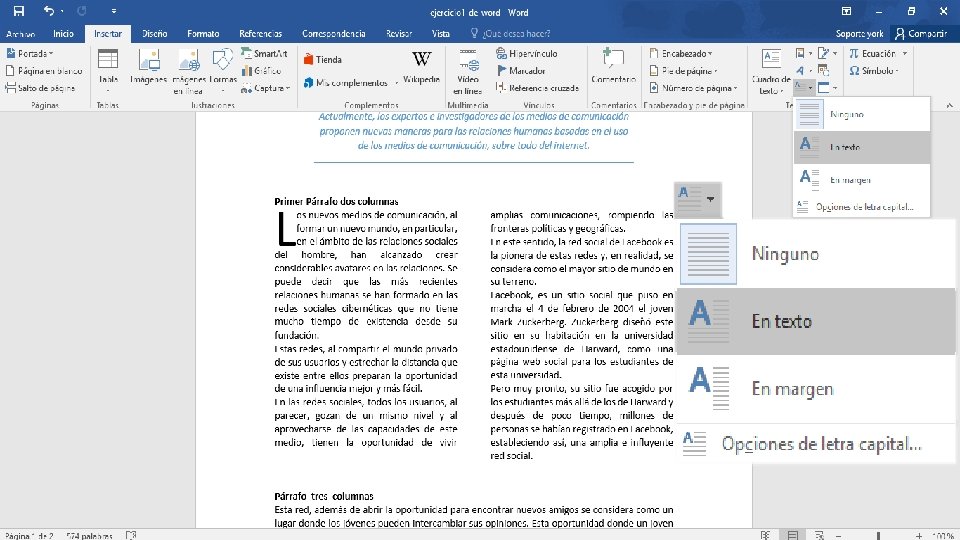Viewport: 960px width, 540px height.
Task: Insert a Marcador bookmark
Action: point(520,70)
